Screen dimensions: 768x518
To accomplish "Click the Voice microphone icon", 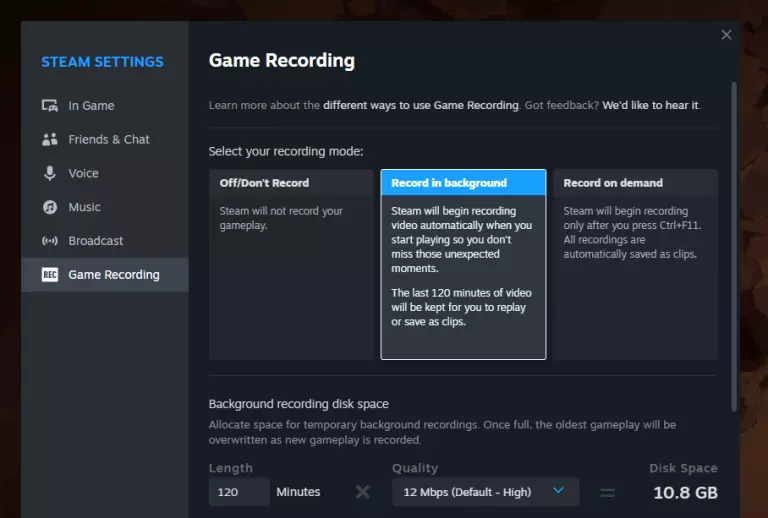I will (49, 173).
